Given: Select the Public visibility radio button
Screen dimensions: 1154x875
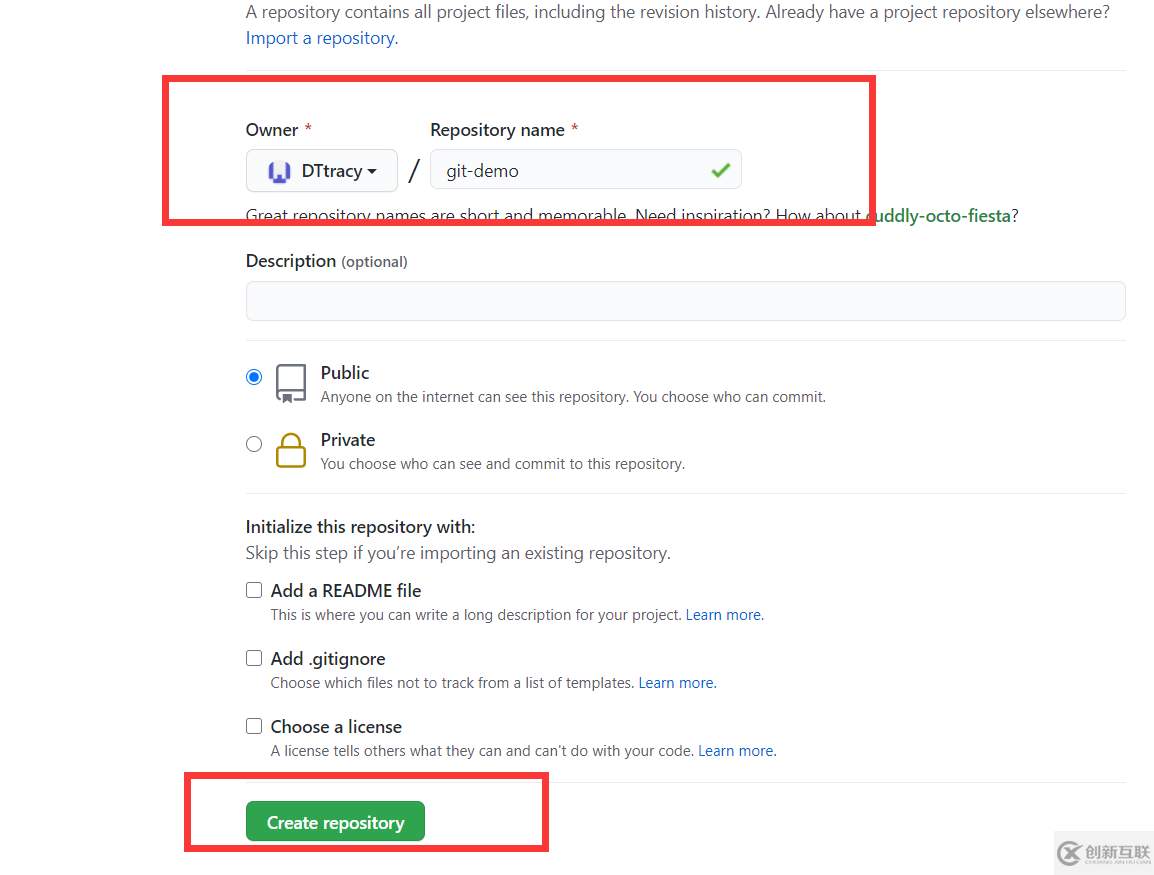Looking at the screenshot, I should coord(254,377).
